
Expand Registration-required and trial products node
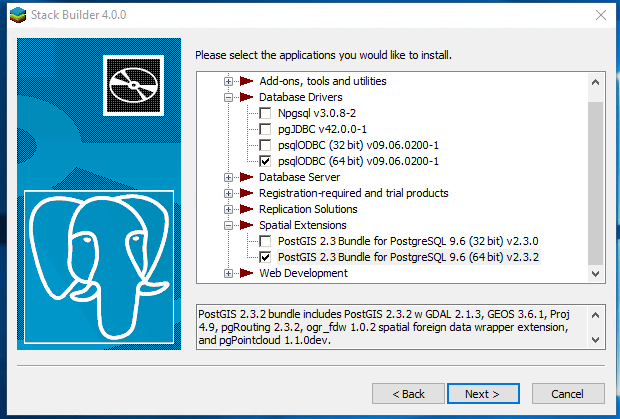(x=228, y=193)
